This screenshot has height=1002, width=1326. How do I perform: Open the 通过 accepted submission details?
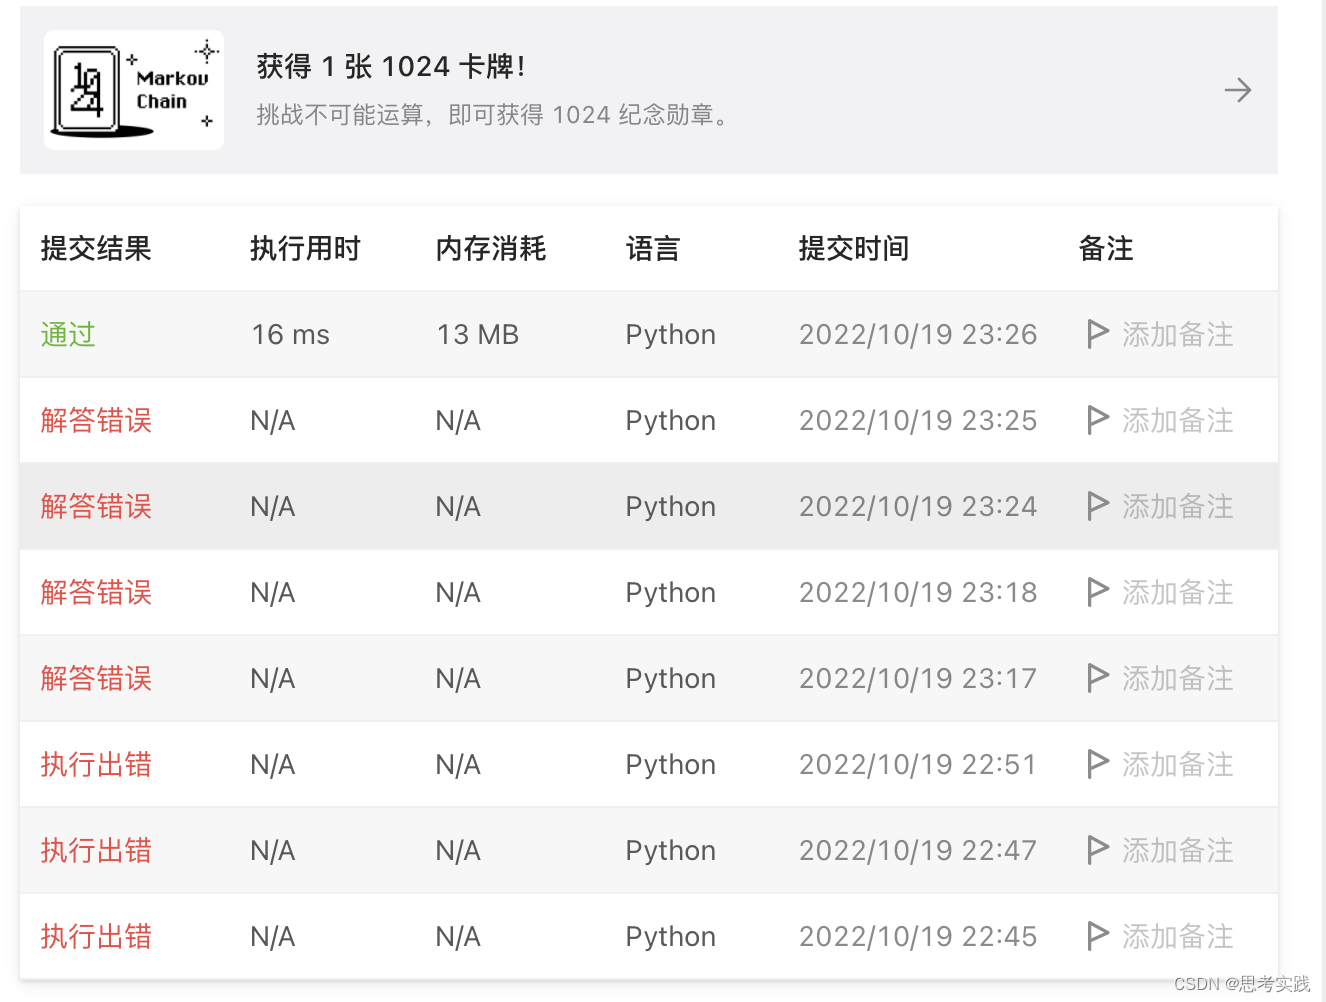(x=67, y=334)
